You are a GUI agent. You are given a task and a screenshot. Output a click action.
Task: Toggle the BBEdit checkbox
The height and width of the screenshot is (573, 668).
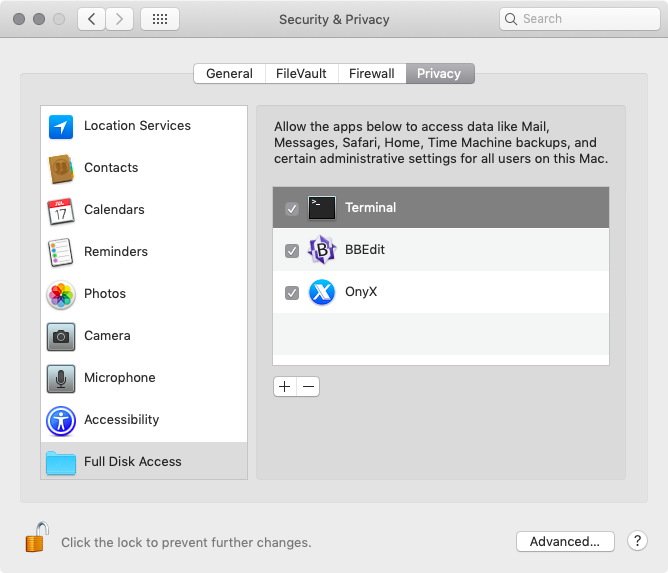coord(292,251)
